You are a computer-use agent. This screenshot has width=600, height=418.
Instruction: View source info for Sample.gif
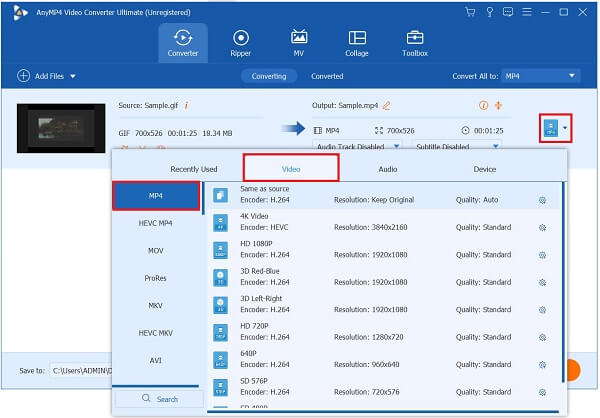(186, 105)
